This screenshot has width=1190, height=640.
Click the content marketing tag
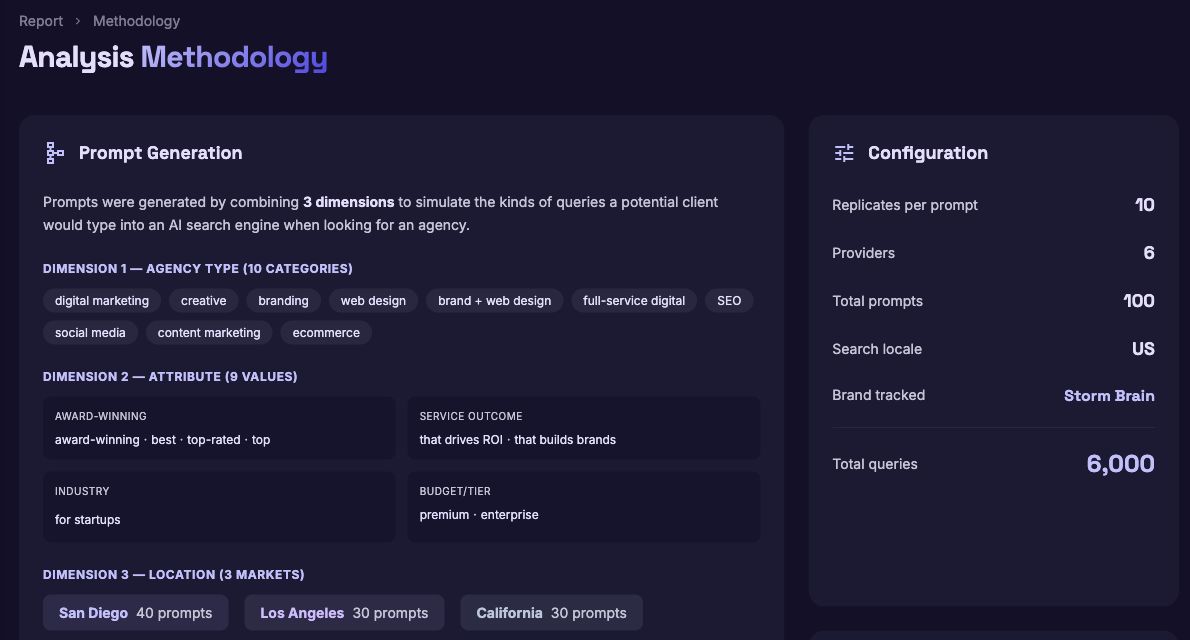pyautogui.click(x=209, y=333)
